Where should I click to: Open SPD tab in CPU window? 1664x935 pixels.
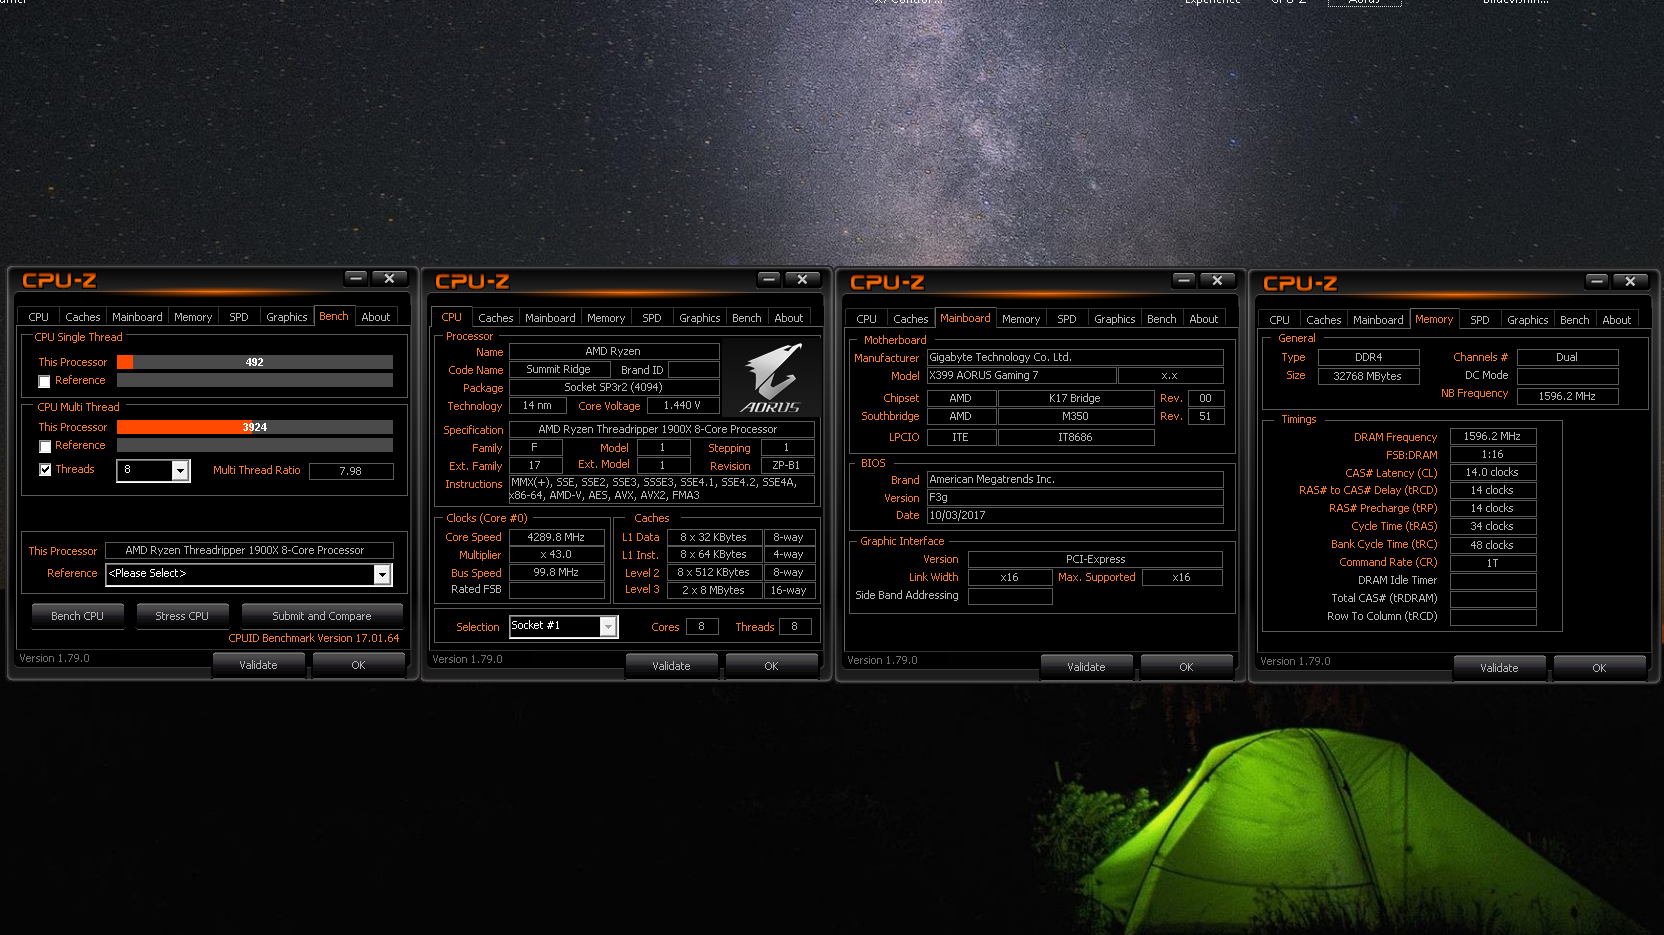coord(652,318)
